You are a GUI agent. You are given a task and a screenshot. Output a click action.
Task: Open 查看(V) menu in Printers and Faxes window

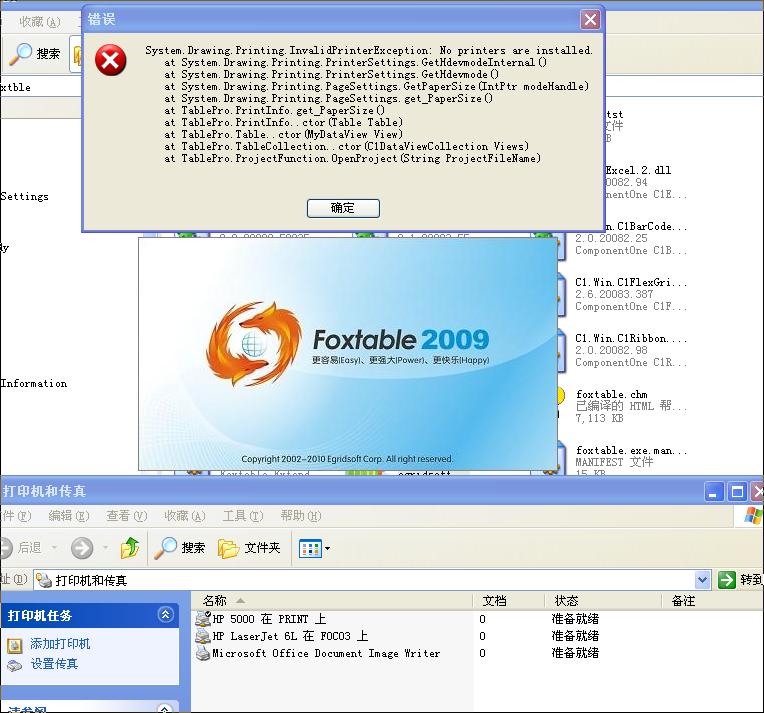point(127,516)
